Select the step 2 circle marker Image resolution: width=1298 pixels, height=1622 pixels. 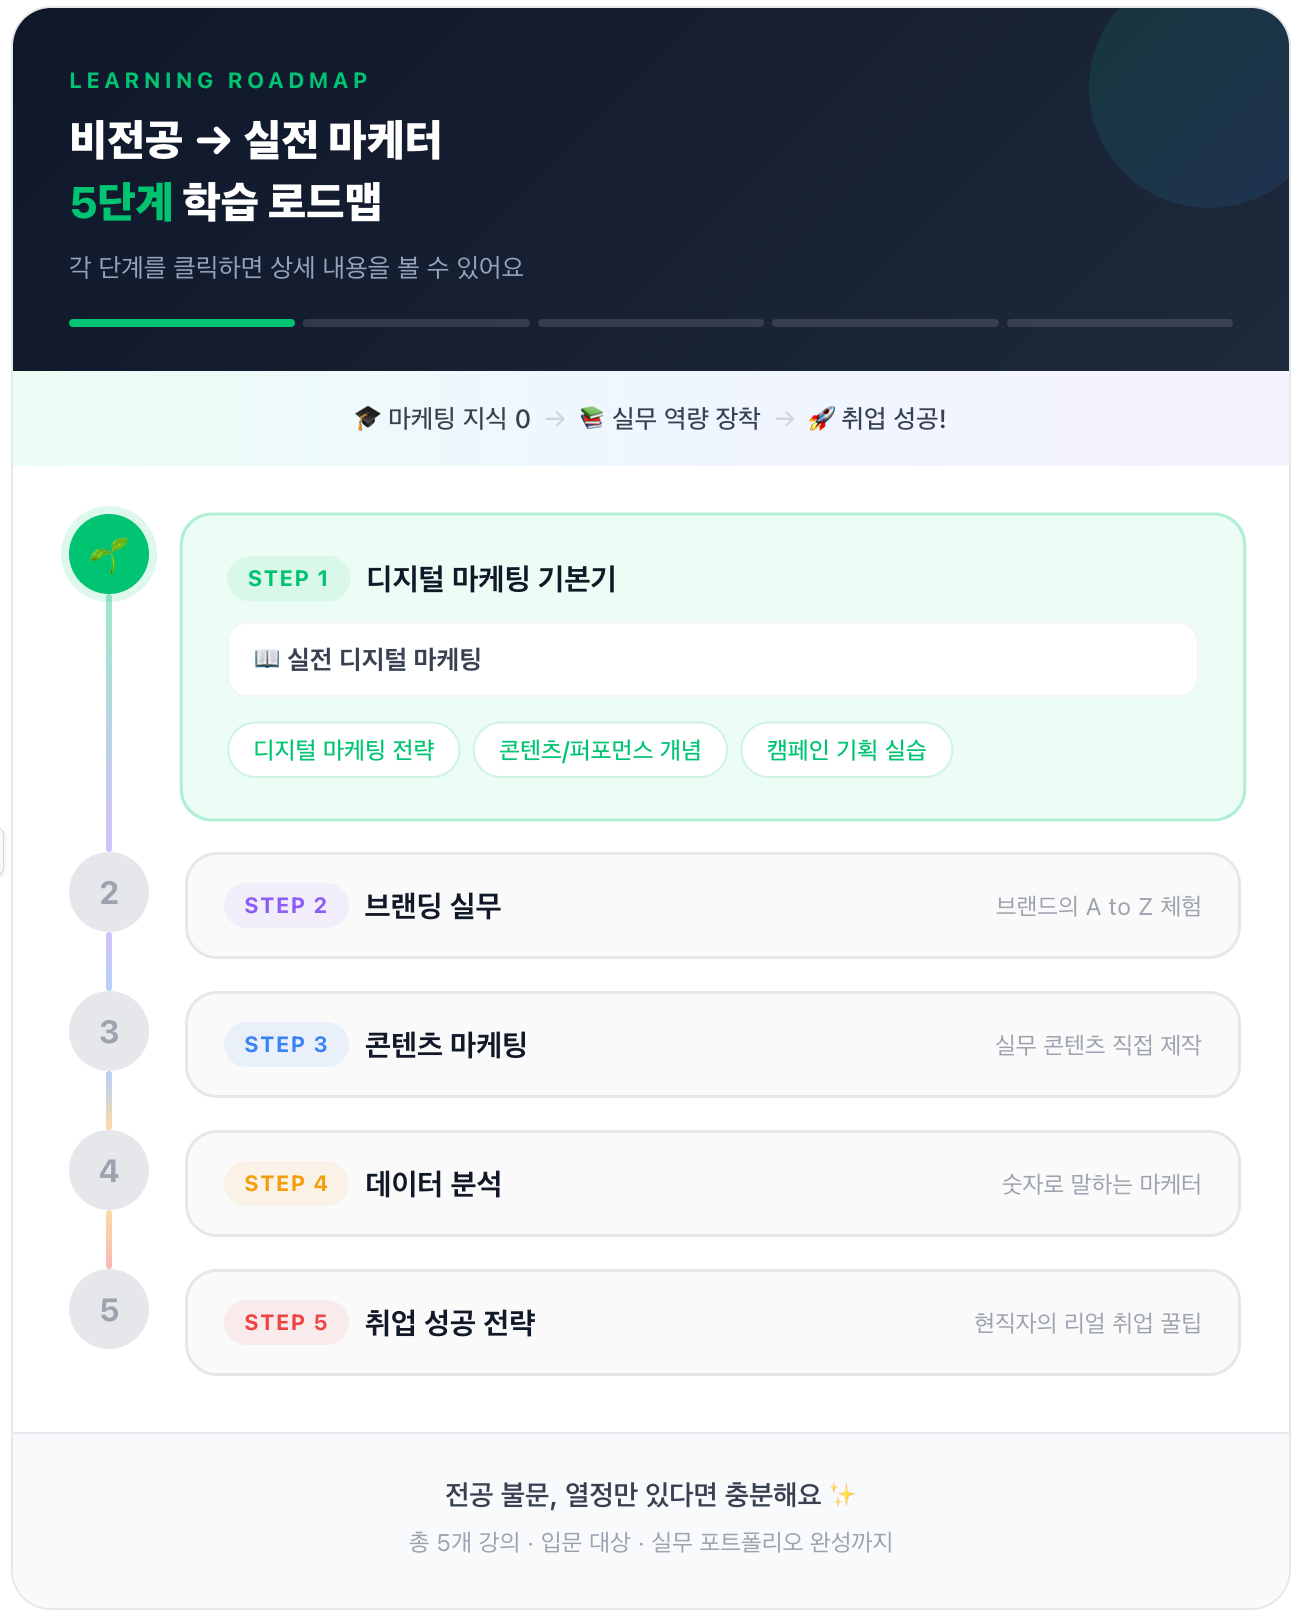[x=109, y=892]
